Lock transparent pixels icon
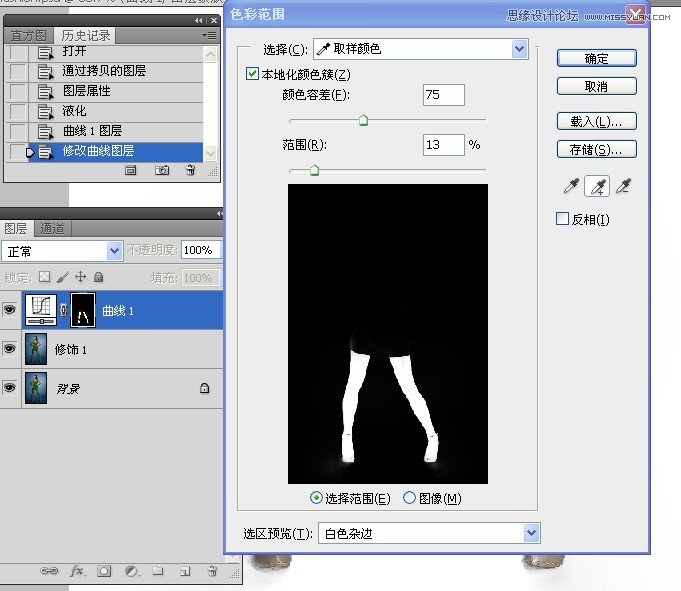Image resolution: width=681 pixels, height=591 pixels. point(44,277)
